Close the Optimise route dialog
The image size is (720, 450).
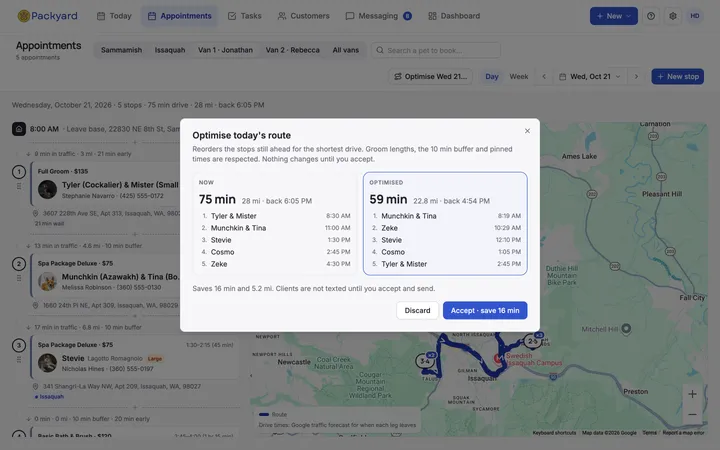(x=527, y=131)
